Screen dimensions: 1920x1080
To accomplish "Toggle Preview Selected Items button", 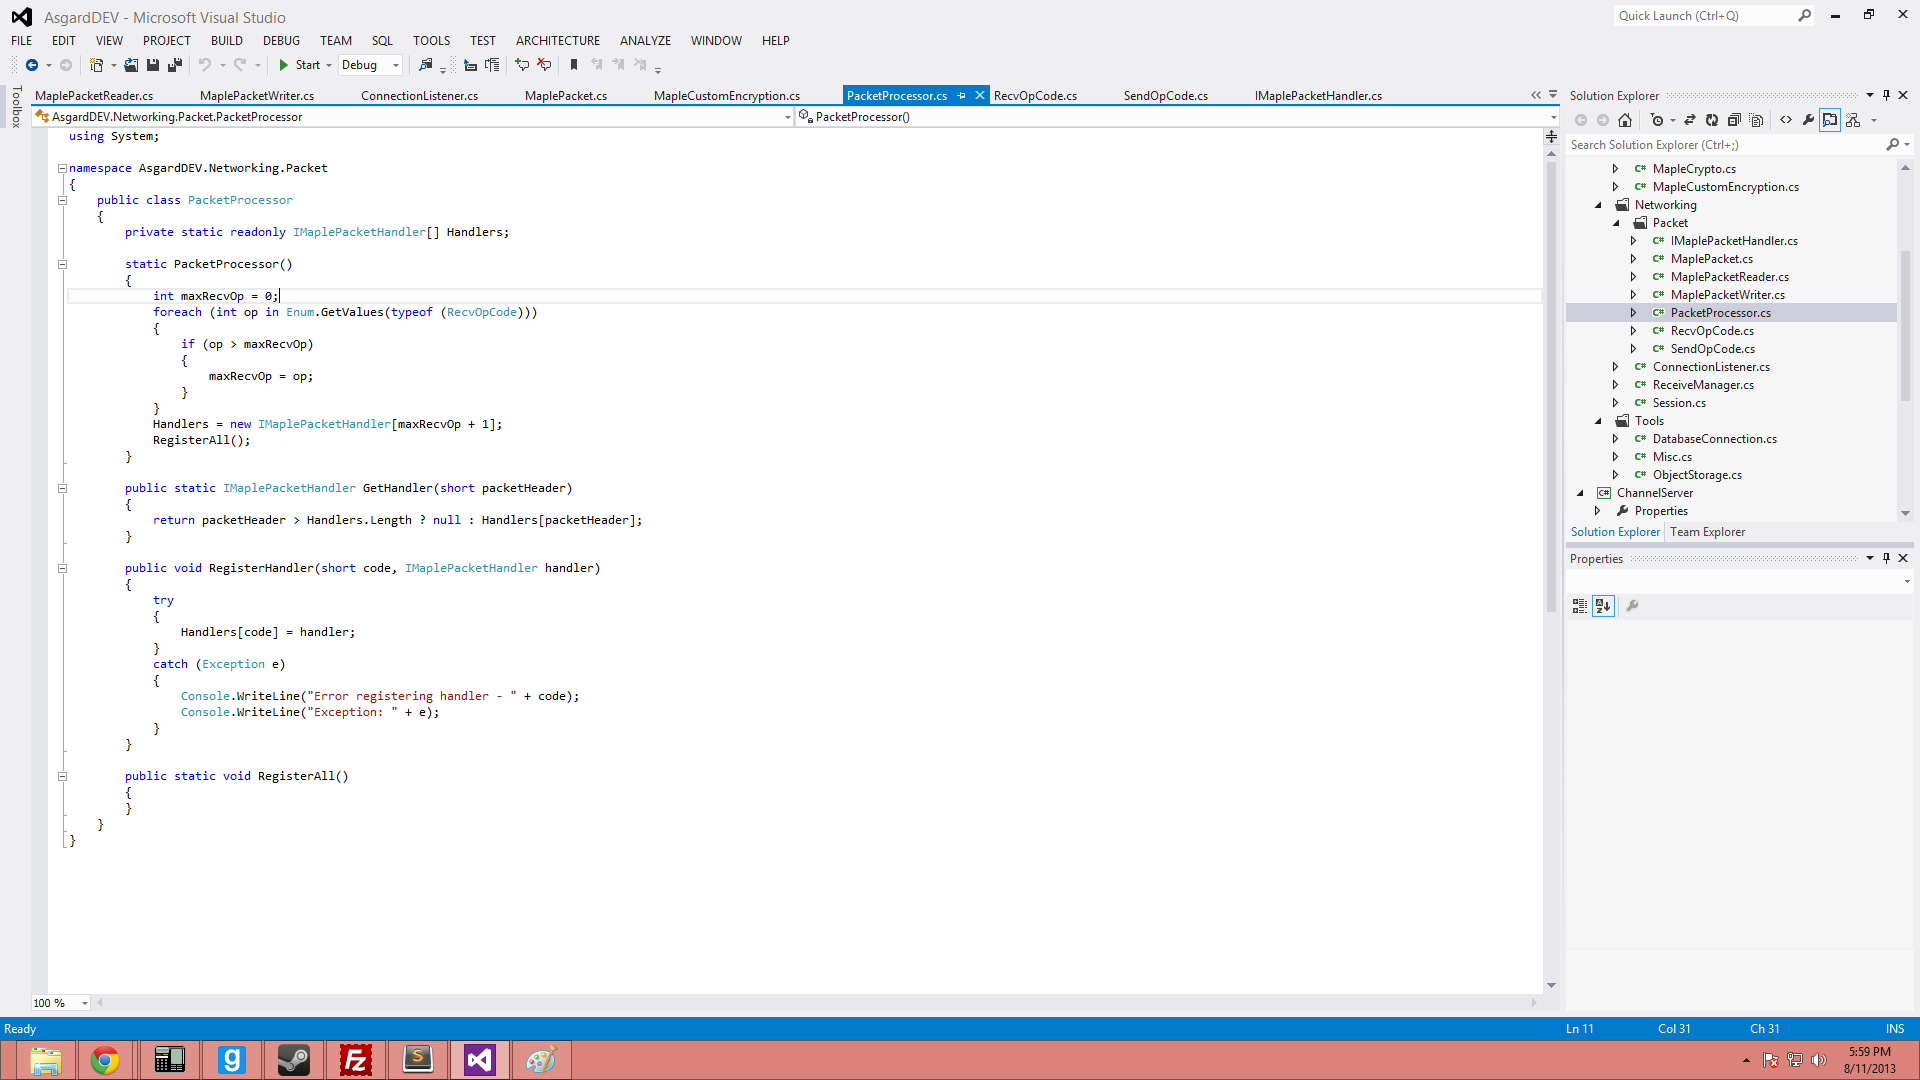I will coord(1830,120).
